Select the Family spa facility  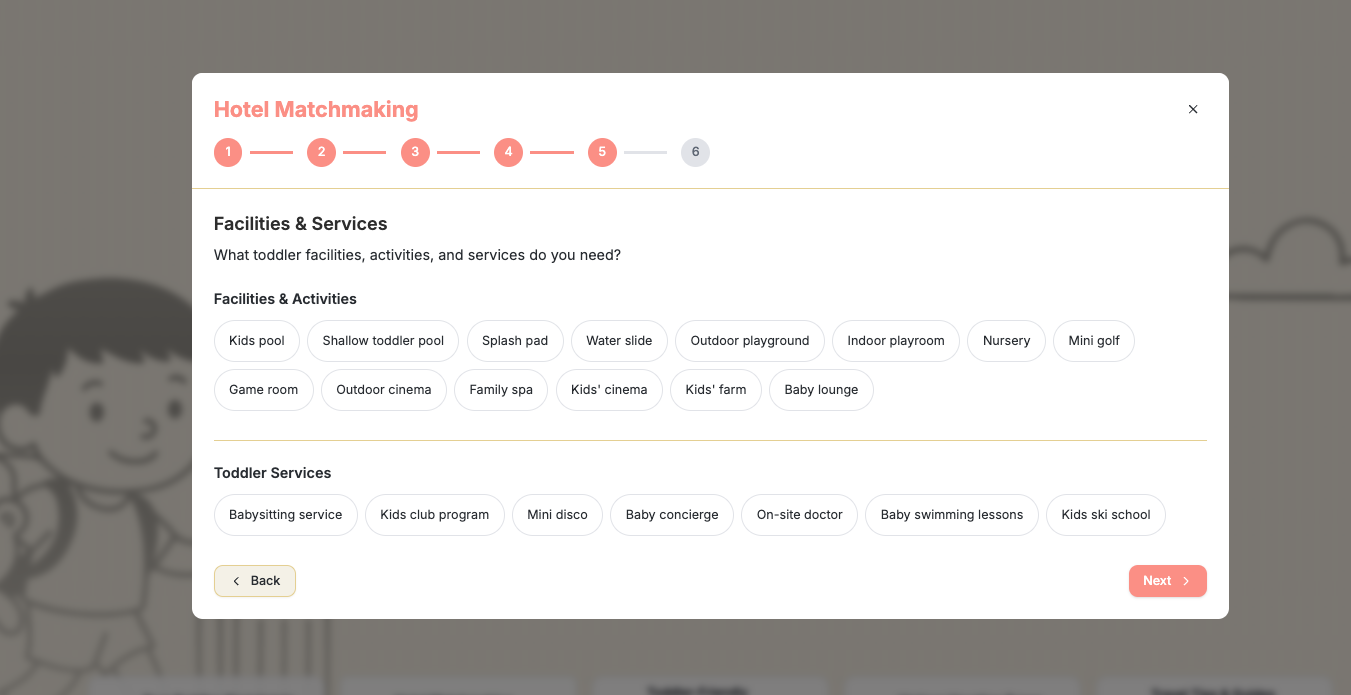tap(501, 390)
